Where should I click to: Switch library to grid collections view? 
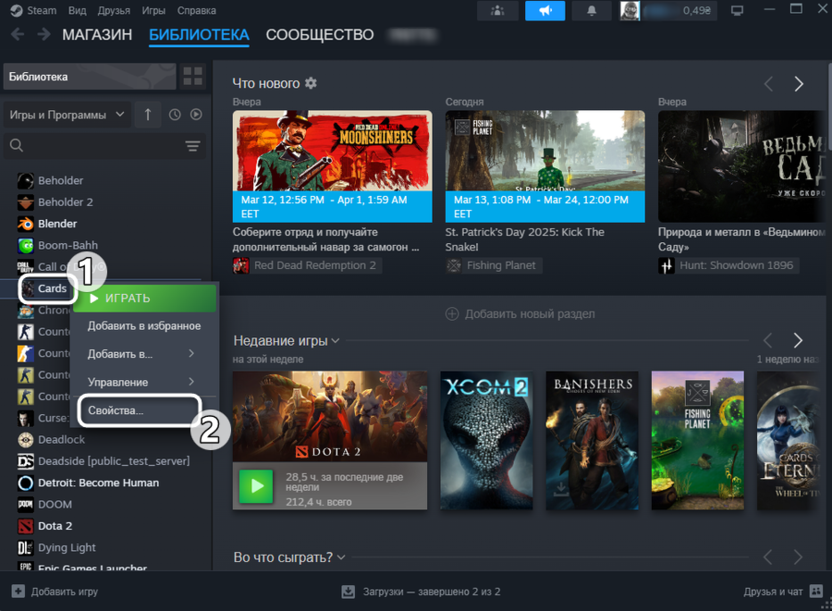click(193, 76)
